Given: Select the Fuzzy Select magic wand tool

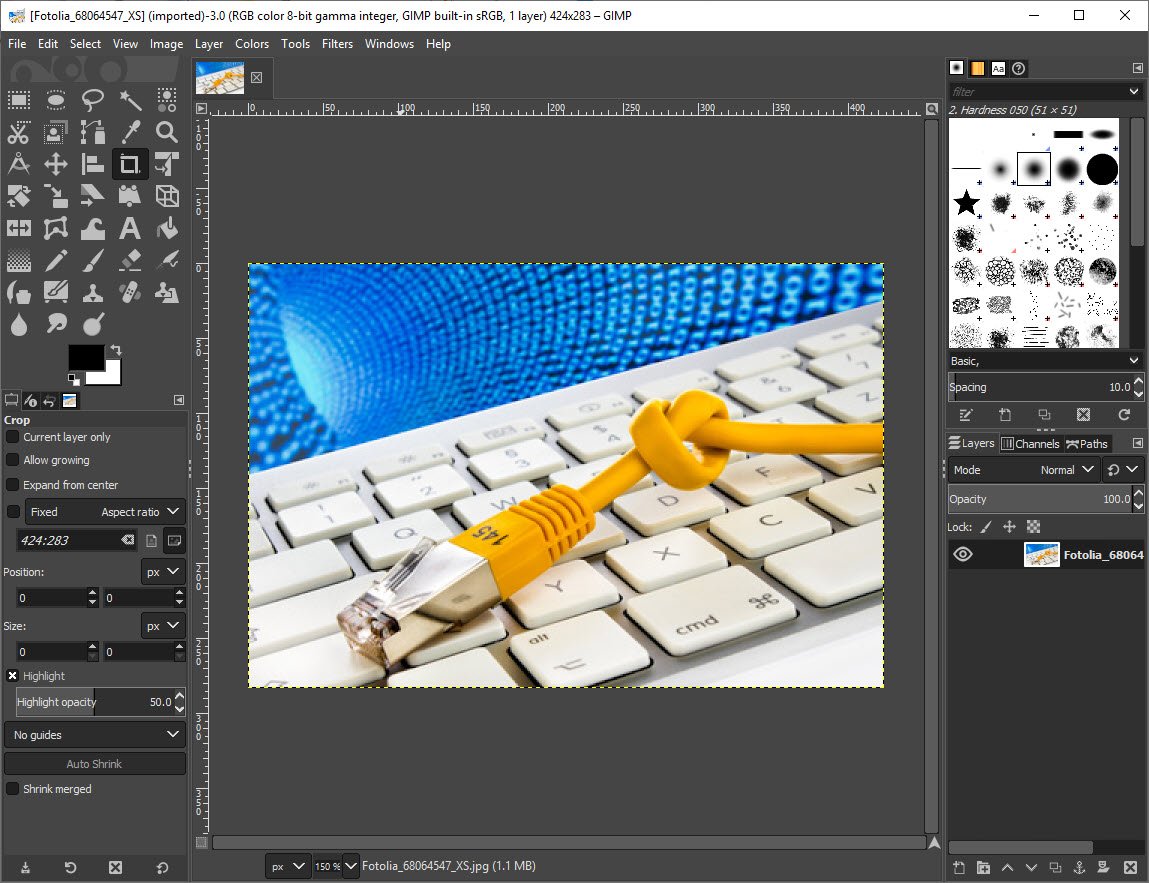Looking at the screenshot, I should click(x=130, y=99).
